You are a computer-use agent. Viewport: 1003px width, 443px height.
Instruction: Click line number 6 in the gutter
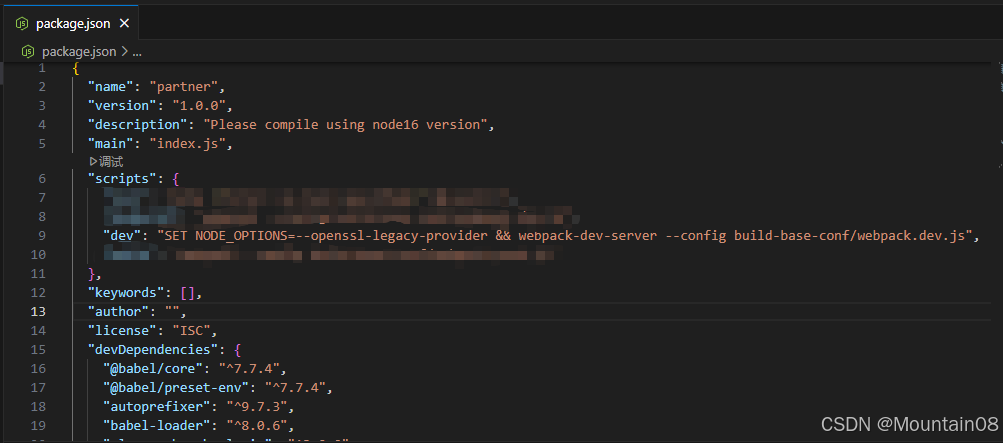[42, 178]
